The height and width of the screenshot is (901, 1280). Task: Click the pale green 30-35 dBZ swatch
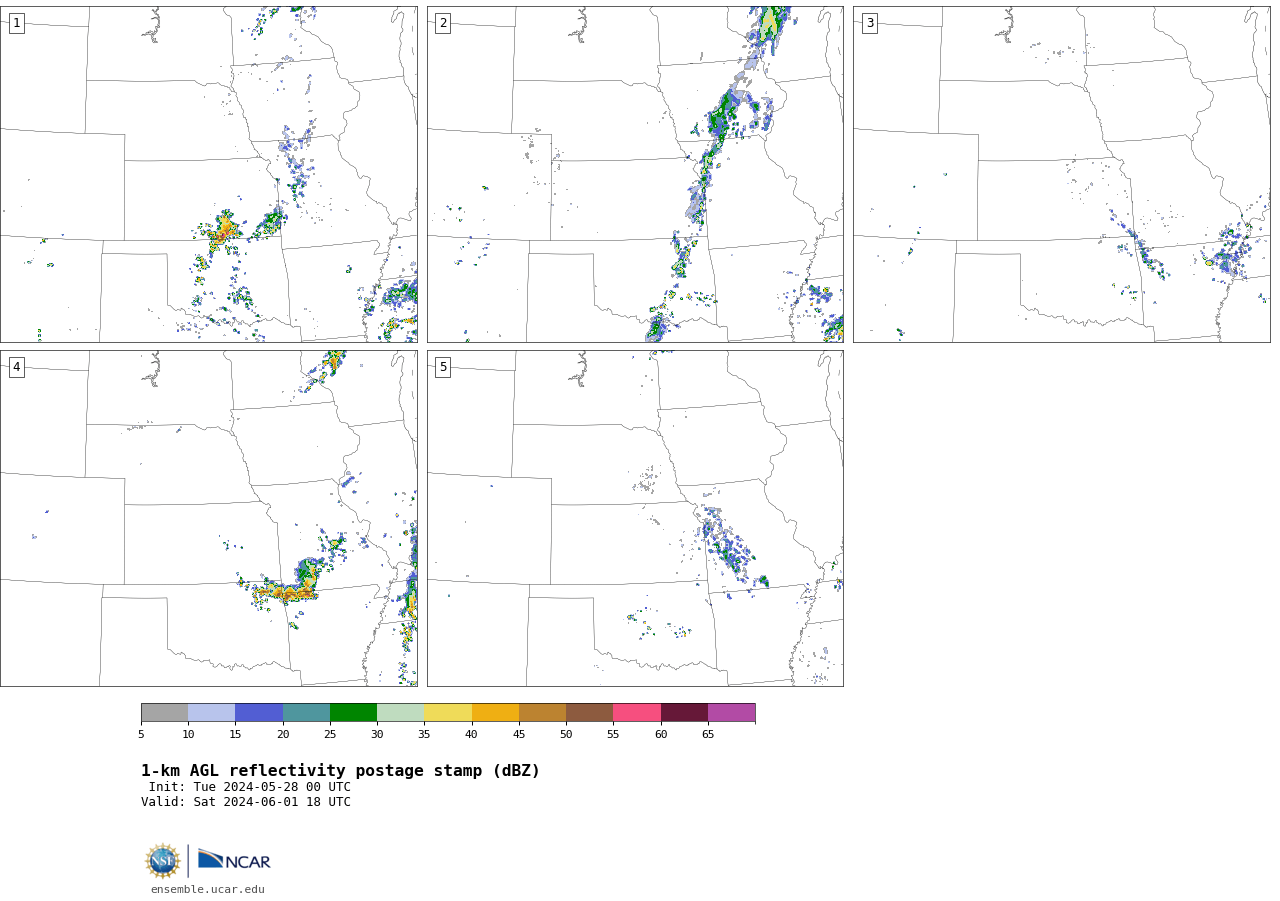pos(400,712)
